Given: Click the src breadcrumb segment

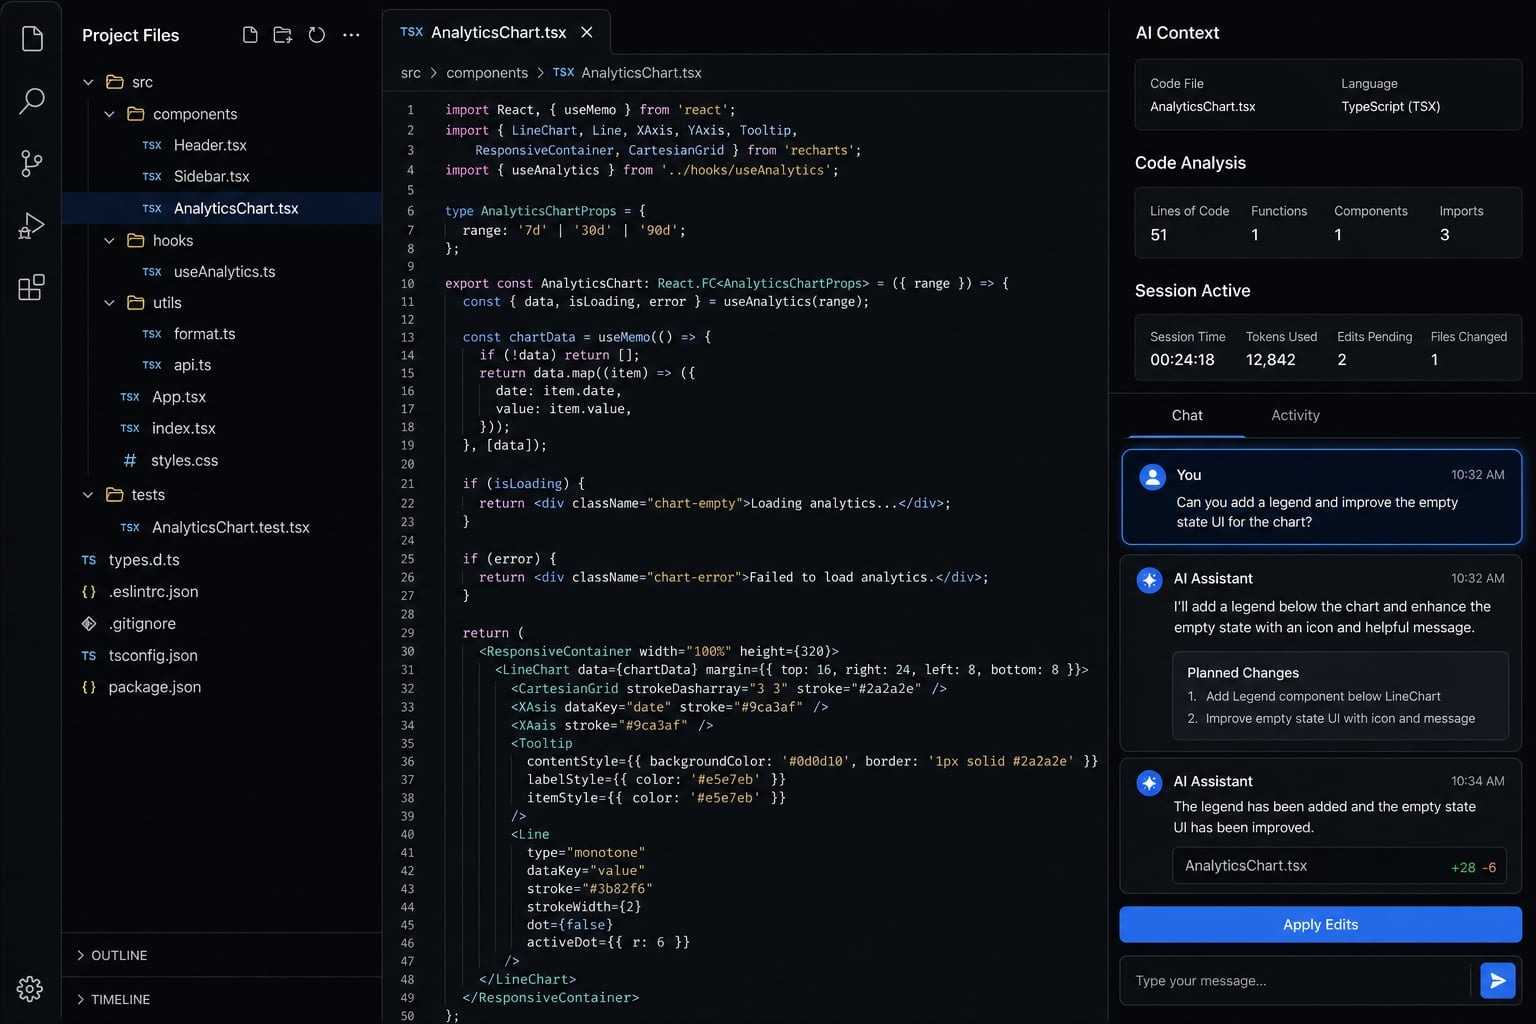Looking at the screenshot, I should tap(410, 73).
